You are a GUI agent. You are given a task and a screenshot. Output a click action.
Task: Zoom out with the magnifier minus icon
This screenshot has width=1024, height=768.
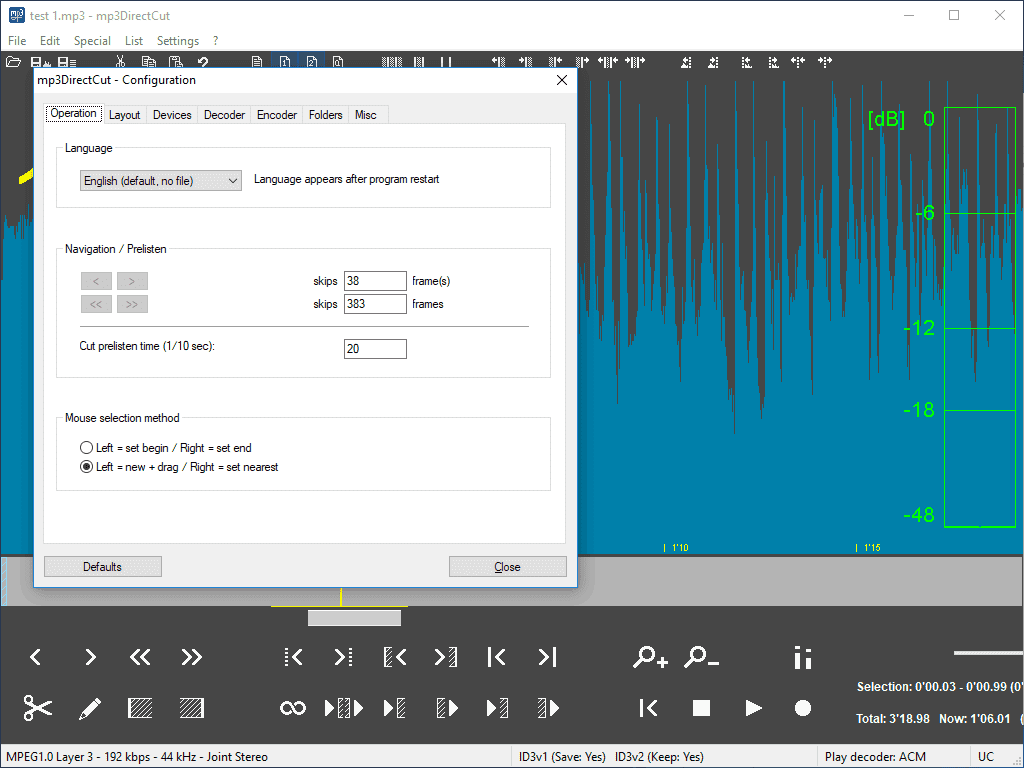coord(701,657)
